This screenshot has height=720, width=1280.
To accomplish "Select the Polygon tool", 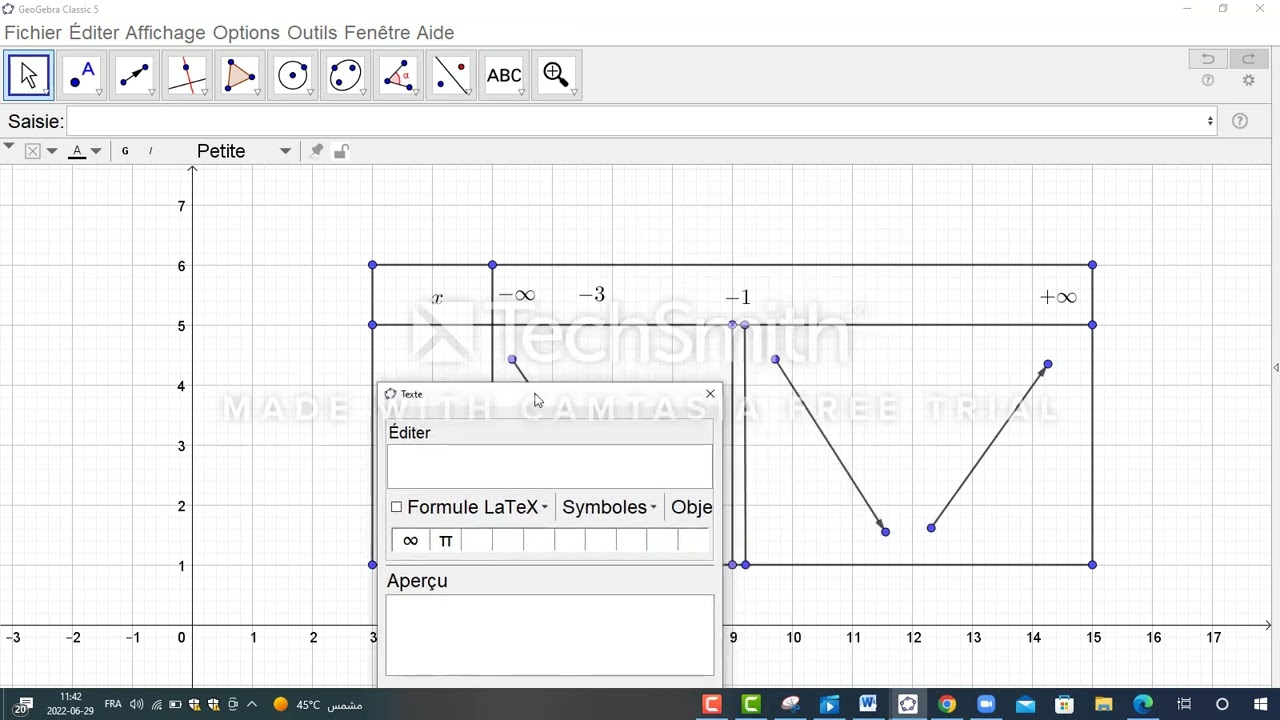I will (240, 75).
